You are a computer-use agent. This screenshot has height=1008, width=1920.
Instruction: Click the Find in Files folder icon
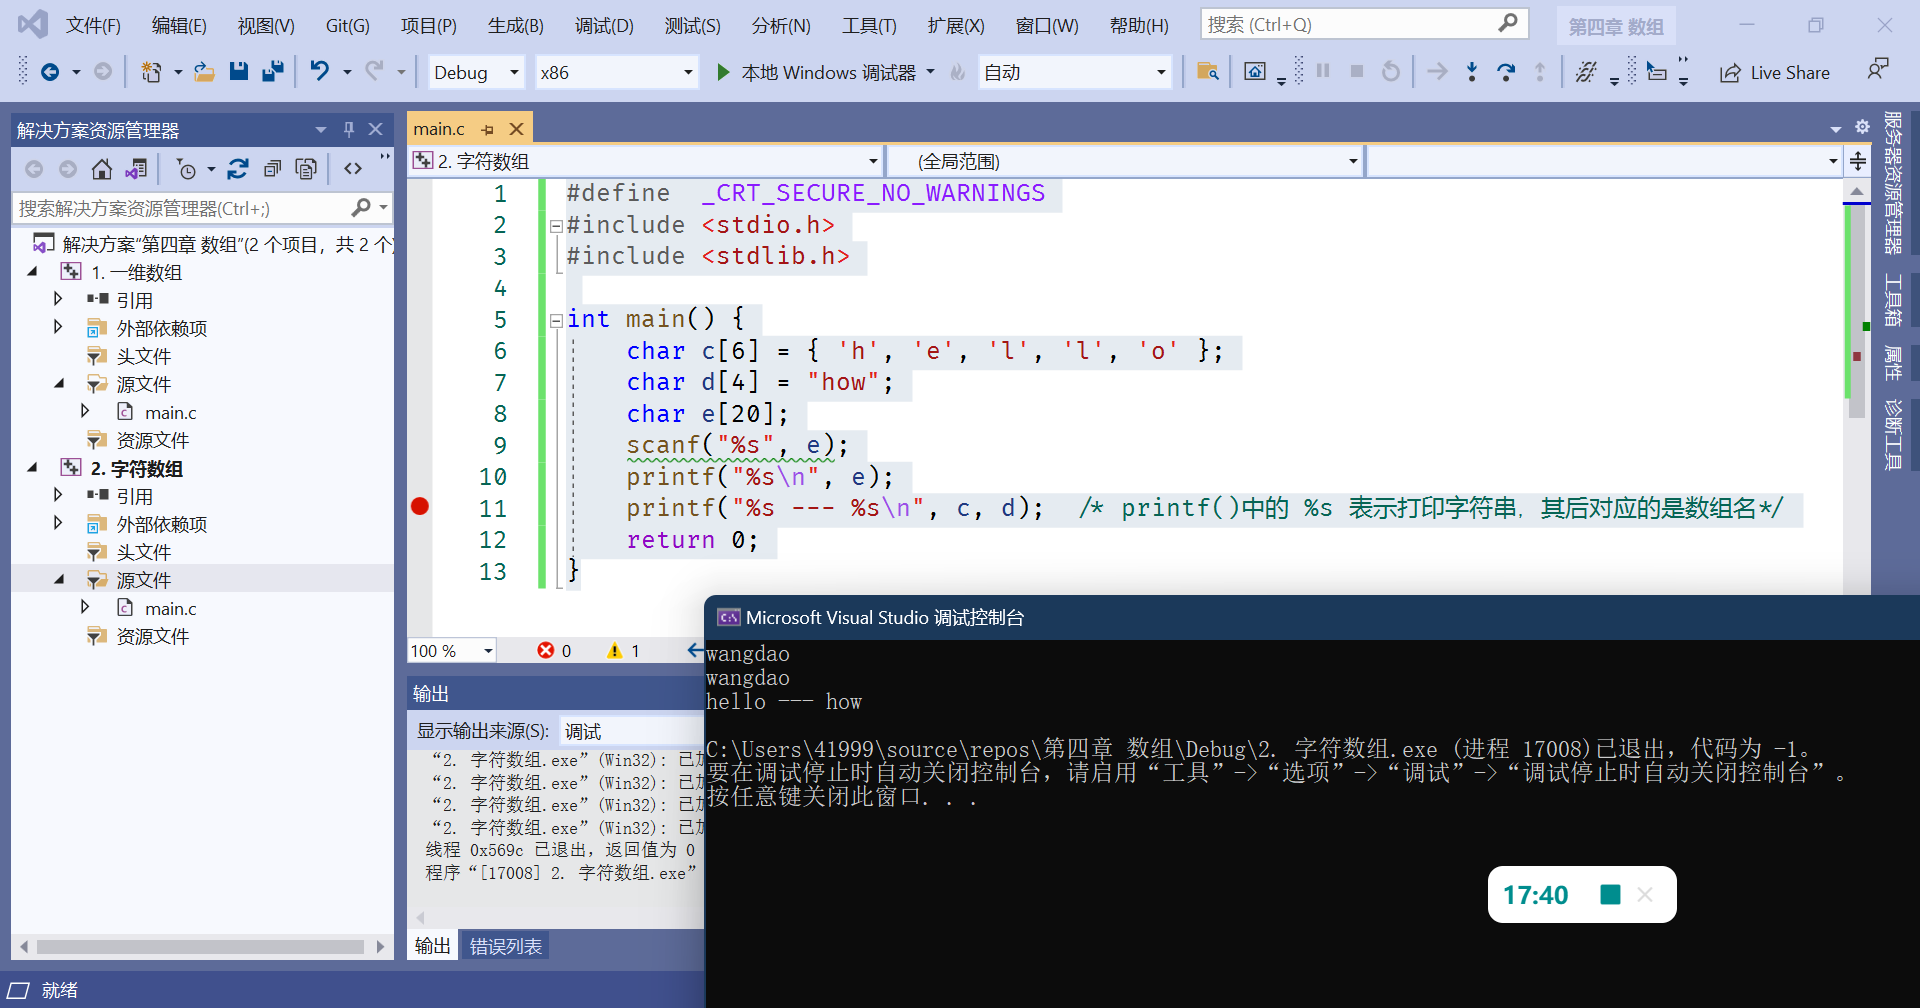click(1207, 72)
